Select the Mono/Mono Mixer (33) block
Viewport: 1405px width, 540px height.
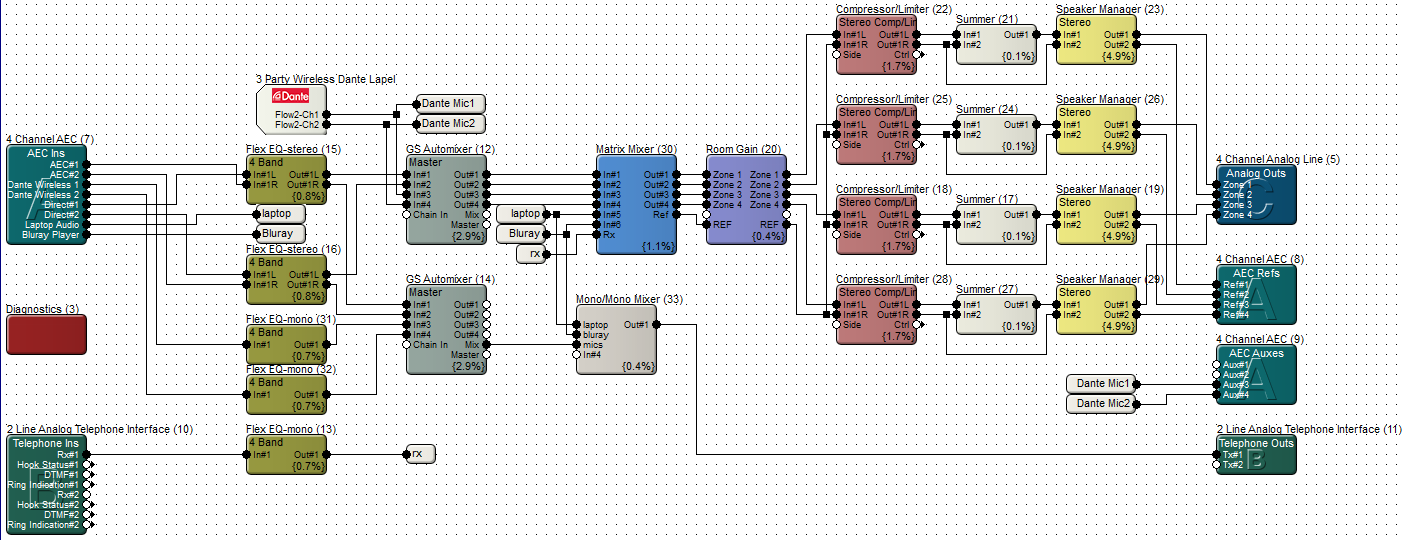[x=616, y=339]
